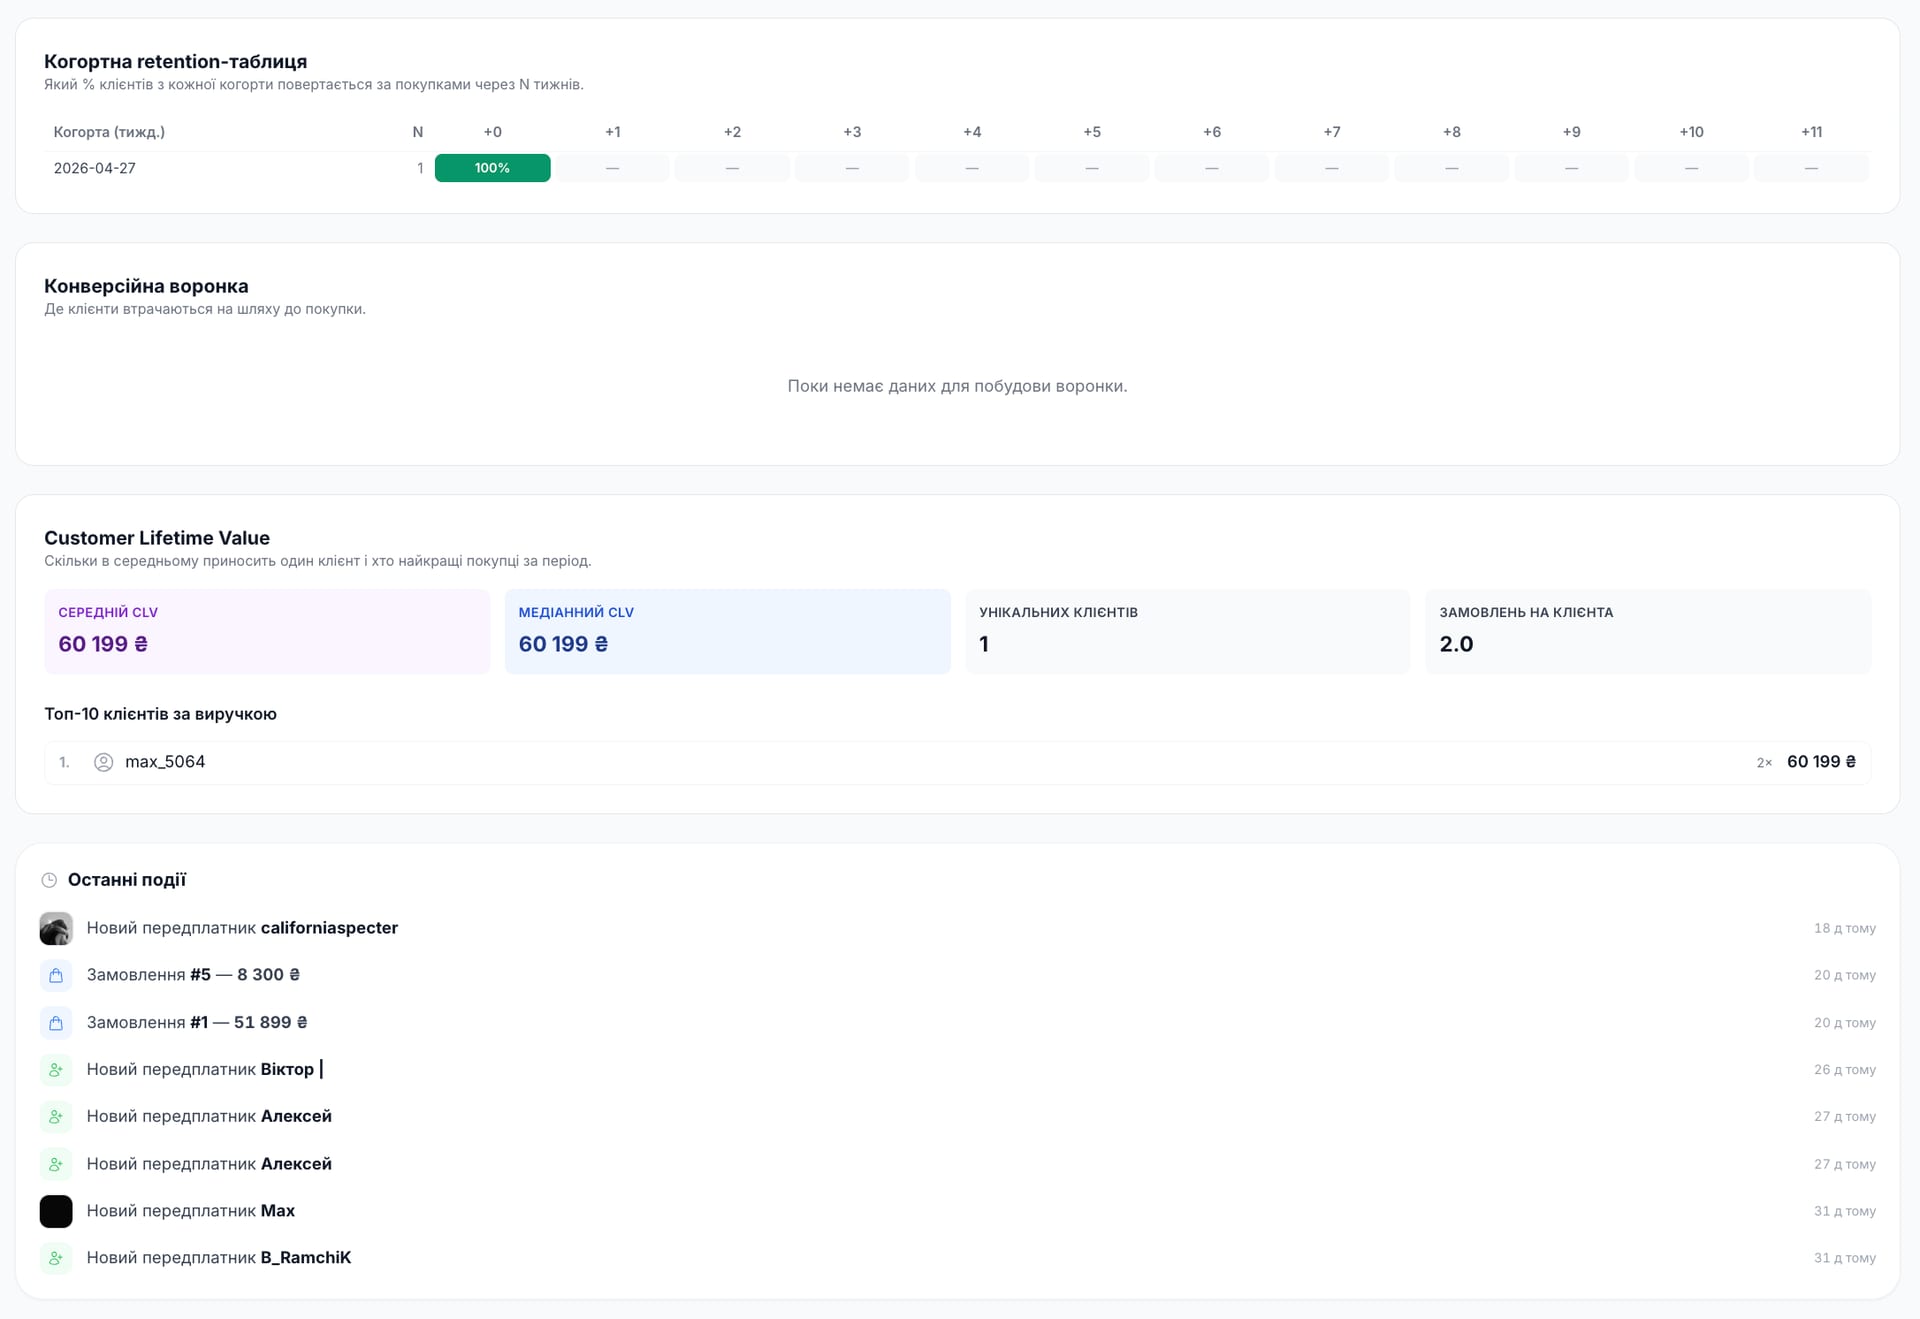Click the black avatar next to Max

tap(56, 1211)
